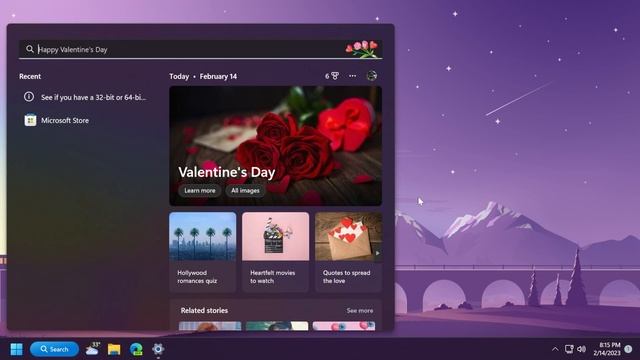The height and width of the screenshot is (360, 640).
Task: Click the roses and hearts search highlight icon
Action: [x=362, y=49]
